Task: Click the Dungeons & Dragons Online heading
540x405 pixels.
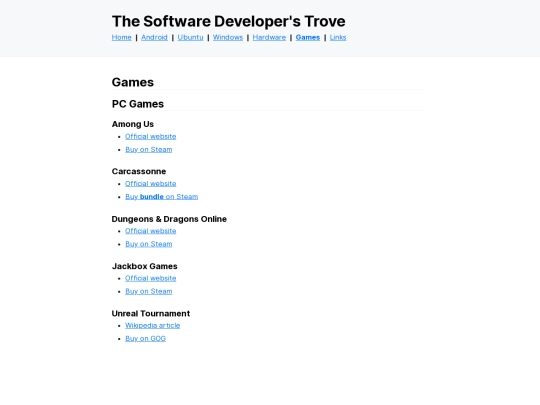Action: click(x=169, y=219)
